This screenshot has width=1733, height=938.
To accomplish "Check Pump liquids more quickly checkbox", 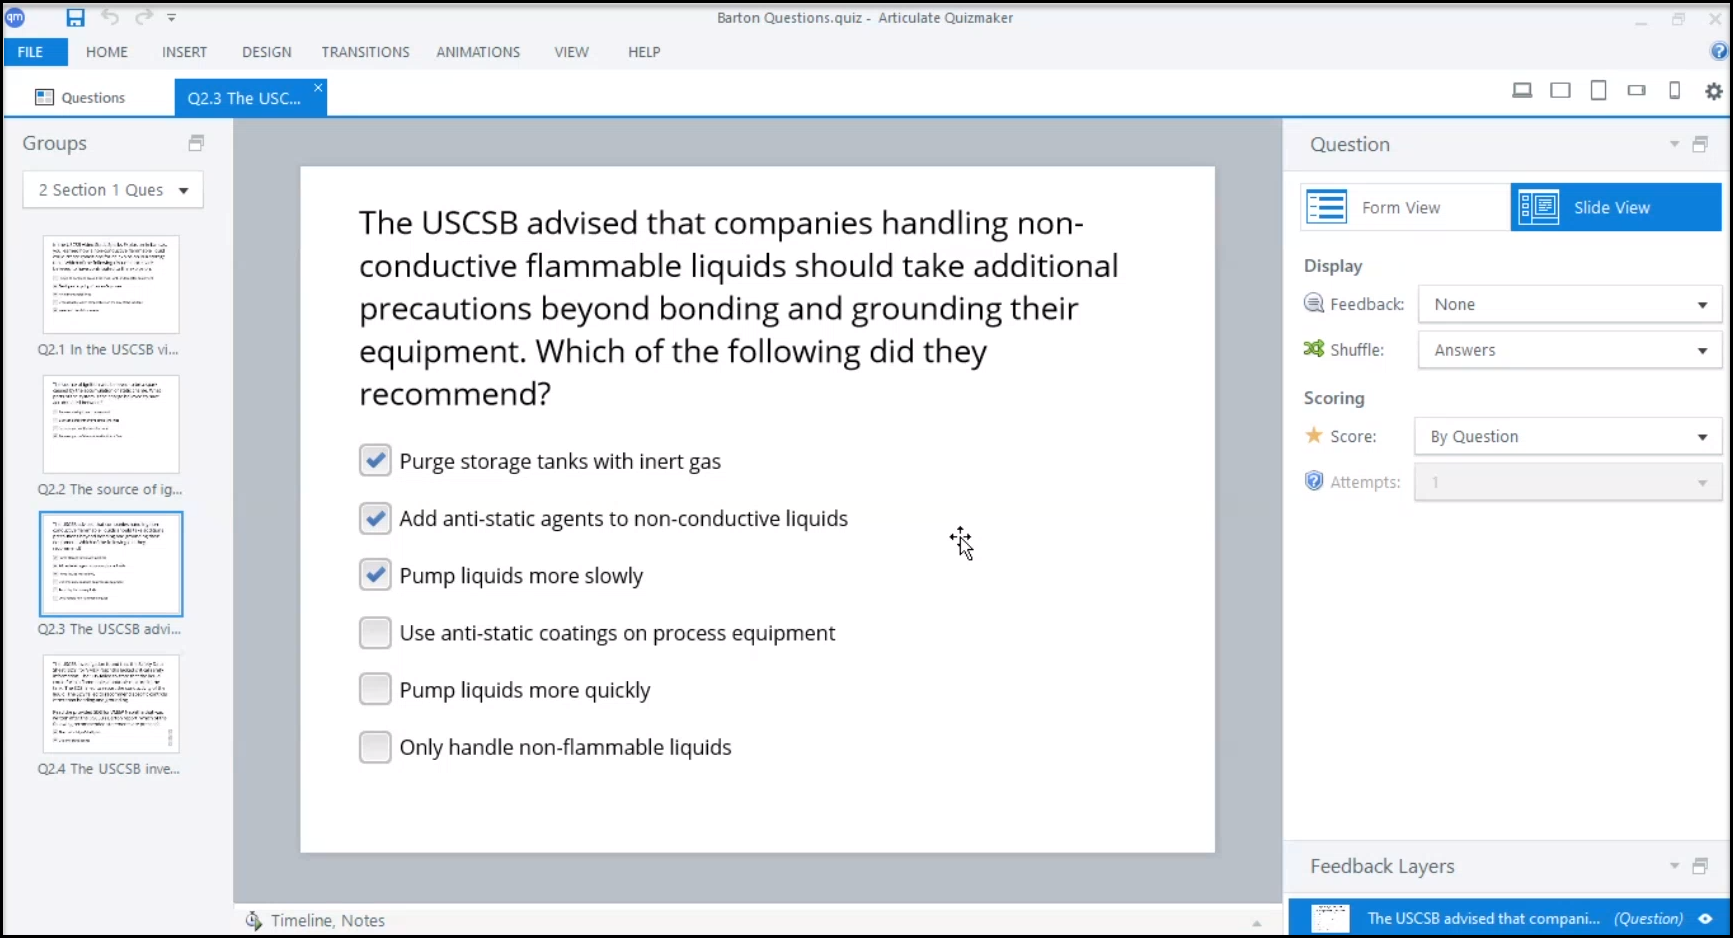I will (x=375, y=690).
